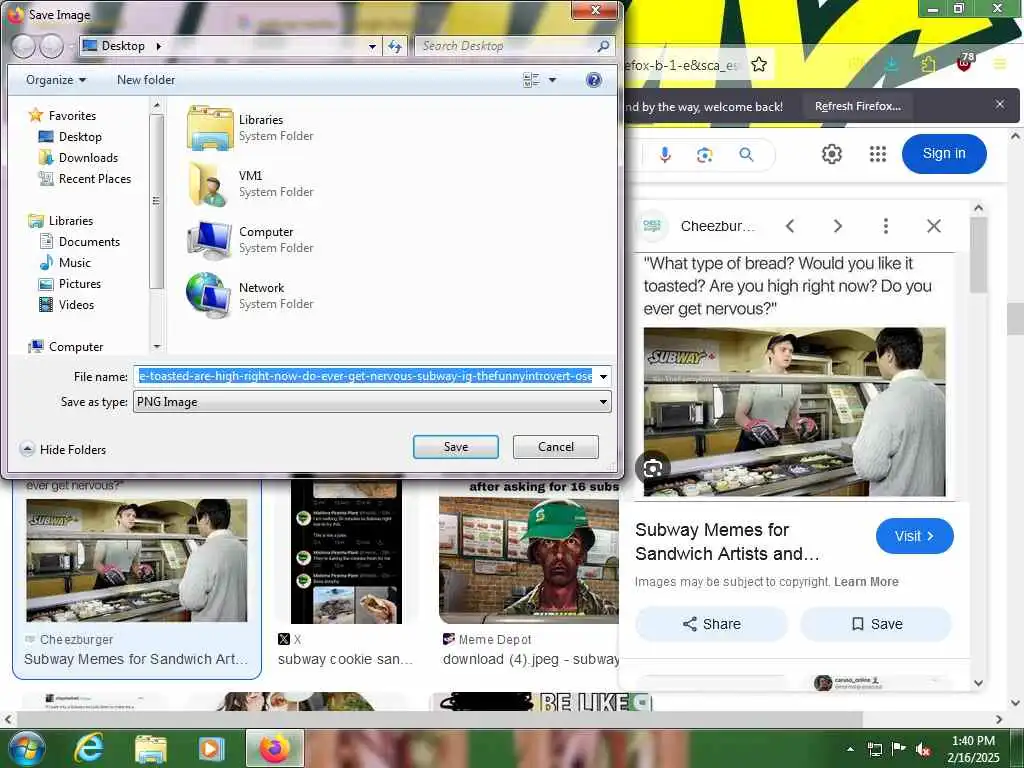This screenshot has width=1024, height=768.
Task: Open Internet Explorer from the taskbar
Action: (x=88, y=748)
